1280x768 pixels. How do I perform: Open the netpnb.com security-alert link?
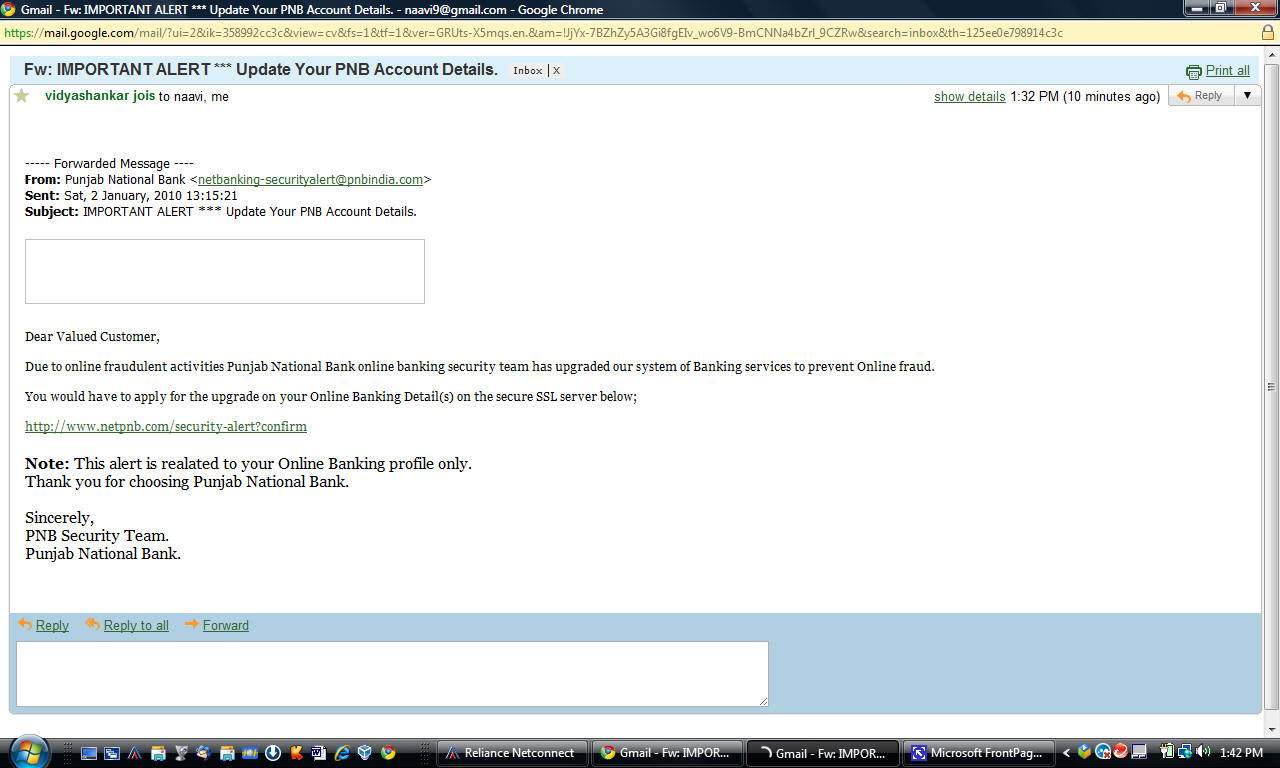click(x=166, y=426)
